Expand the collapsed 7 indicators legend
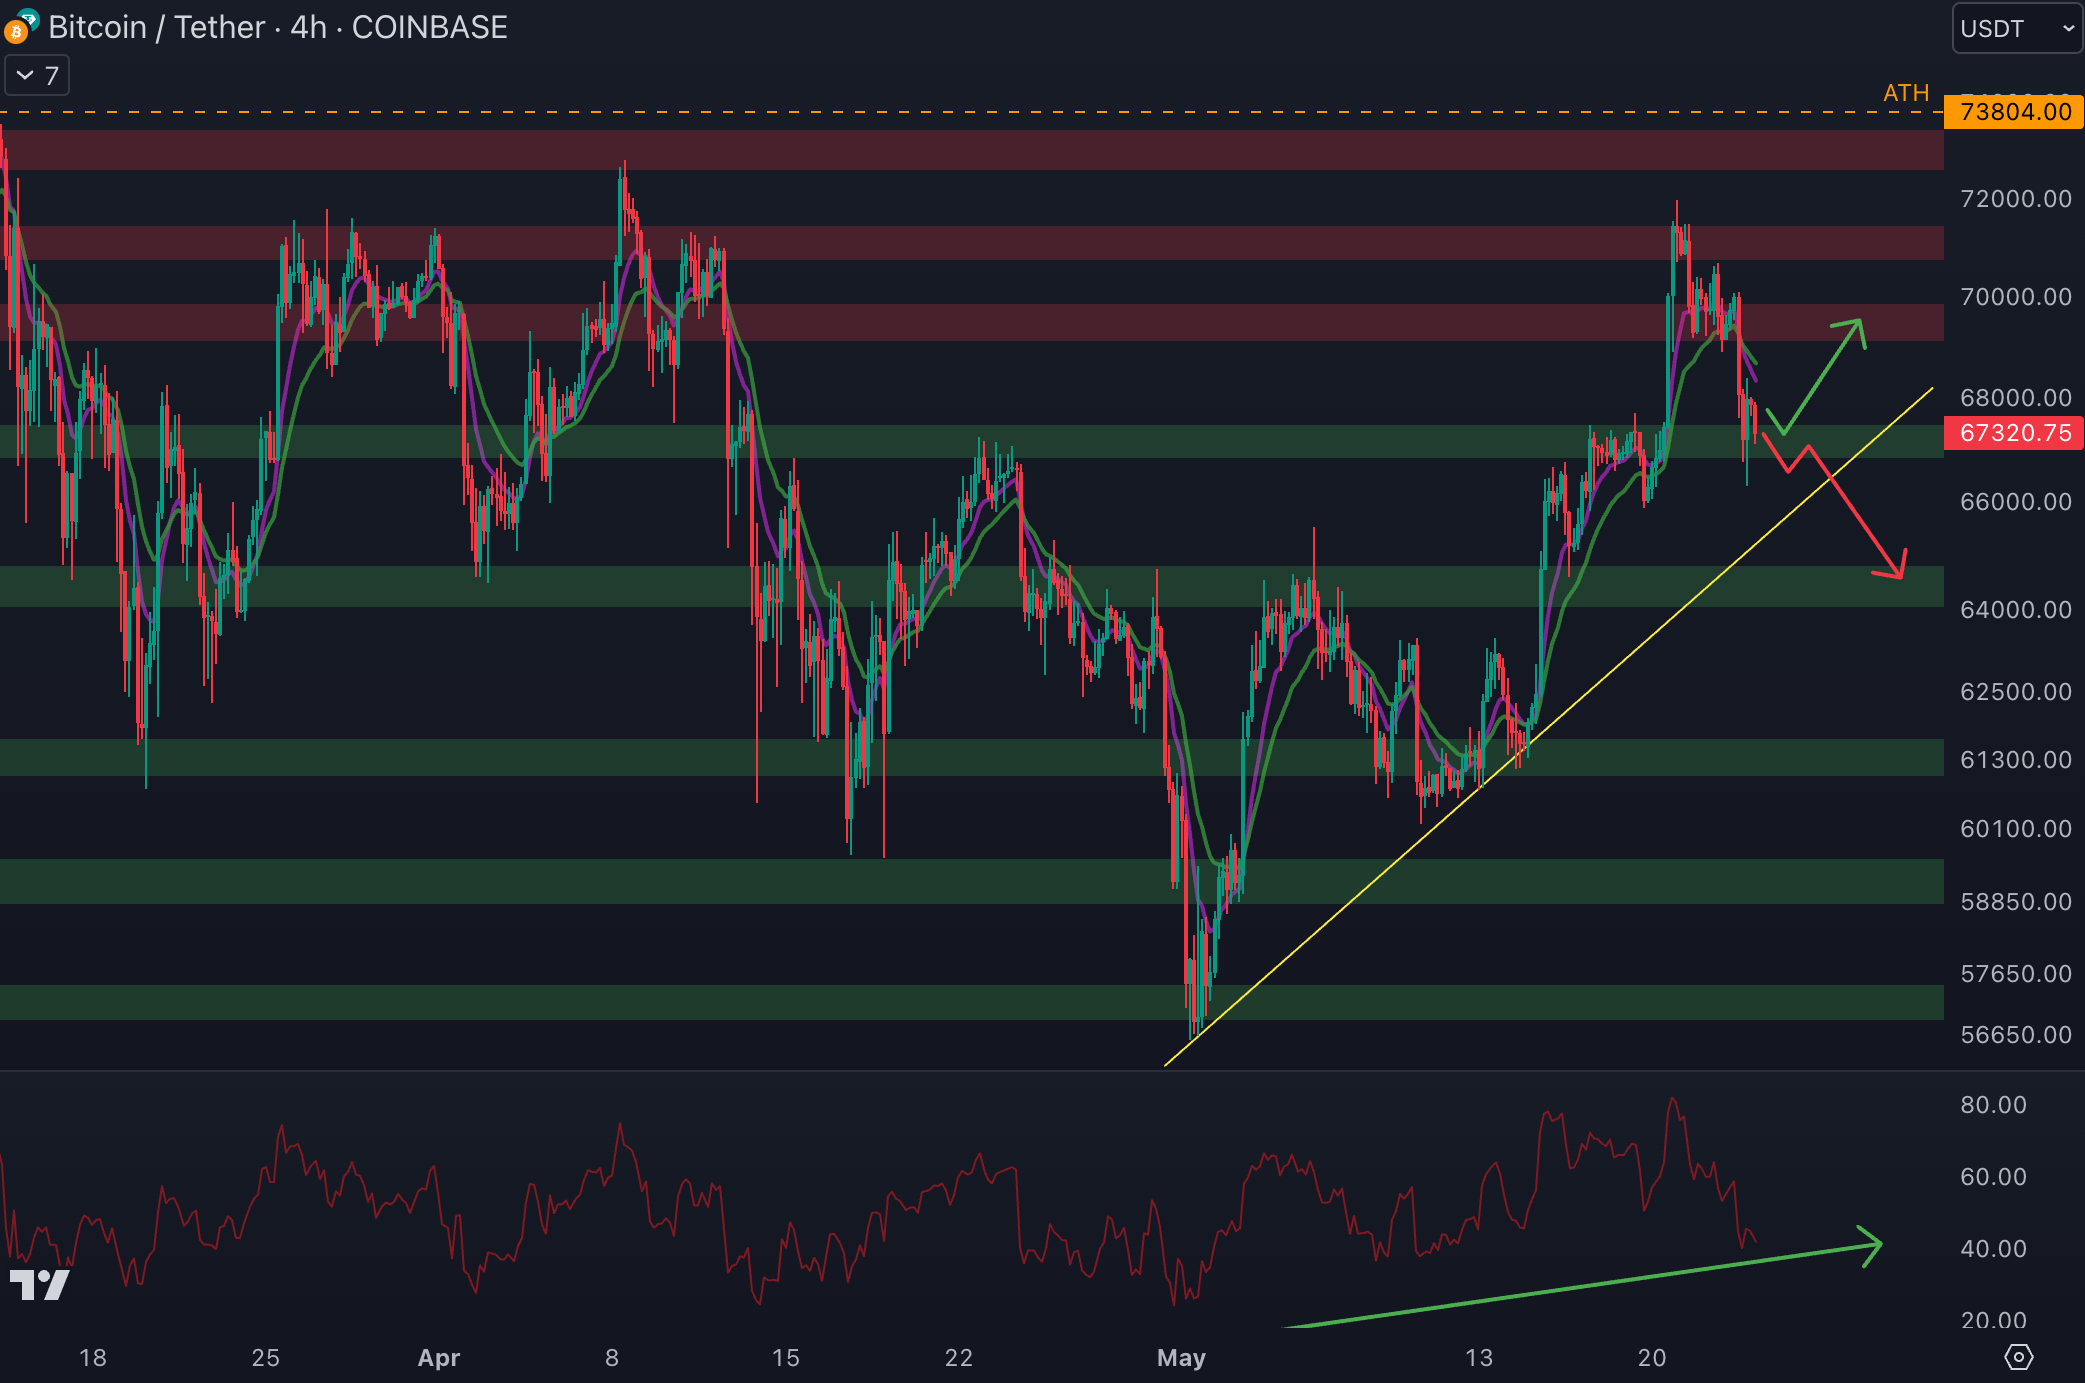 tap(37, 76)
